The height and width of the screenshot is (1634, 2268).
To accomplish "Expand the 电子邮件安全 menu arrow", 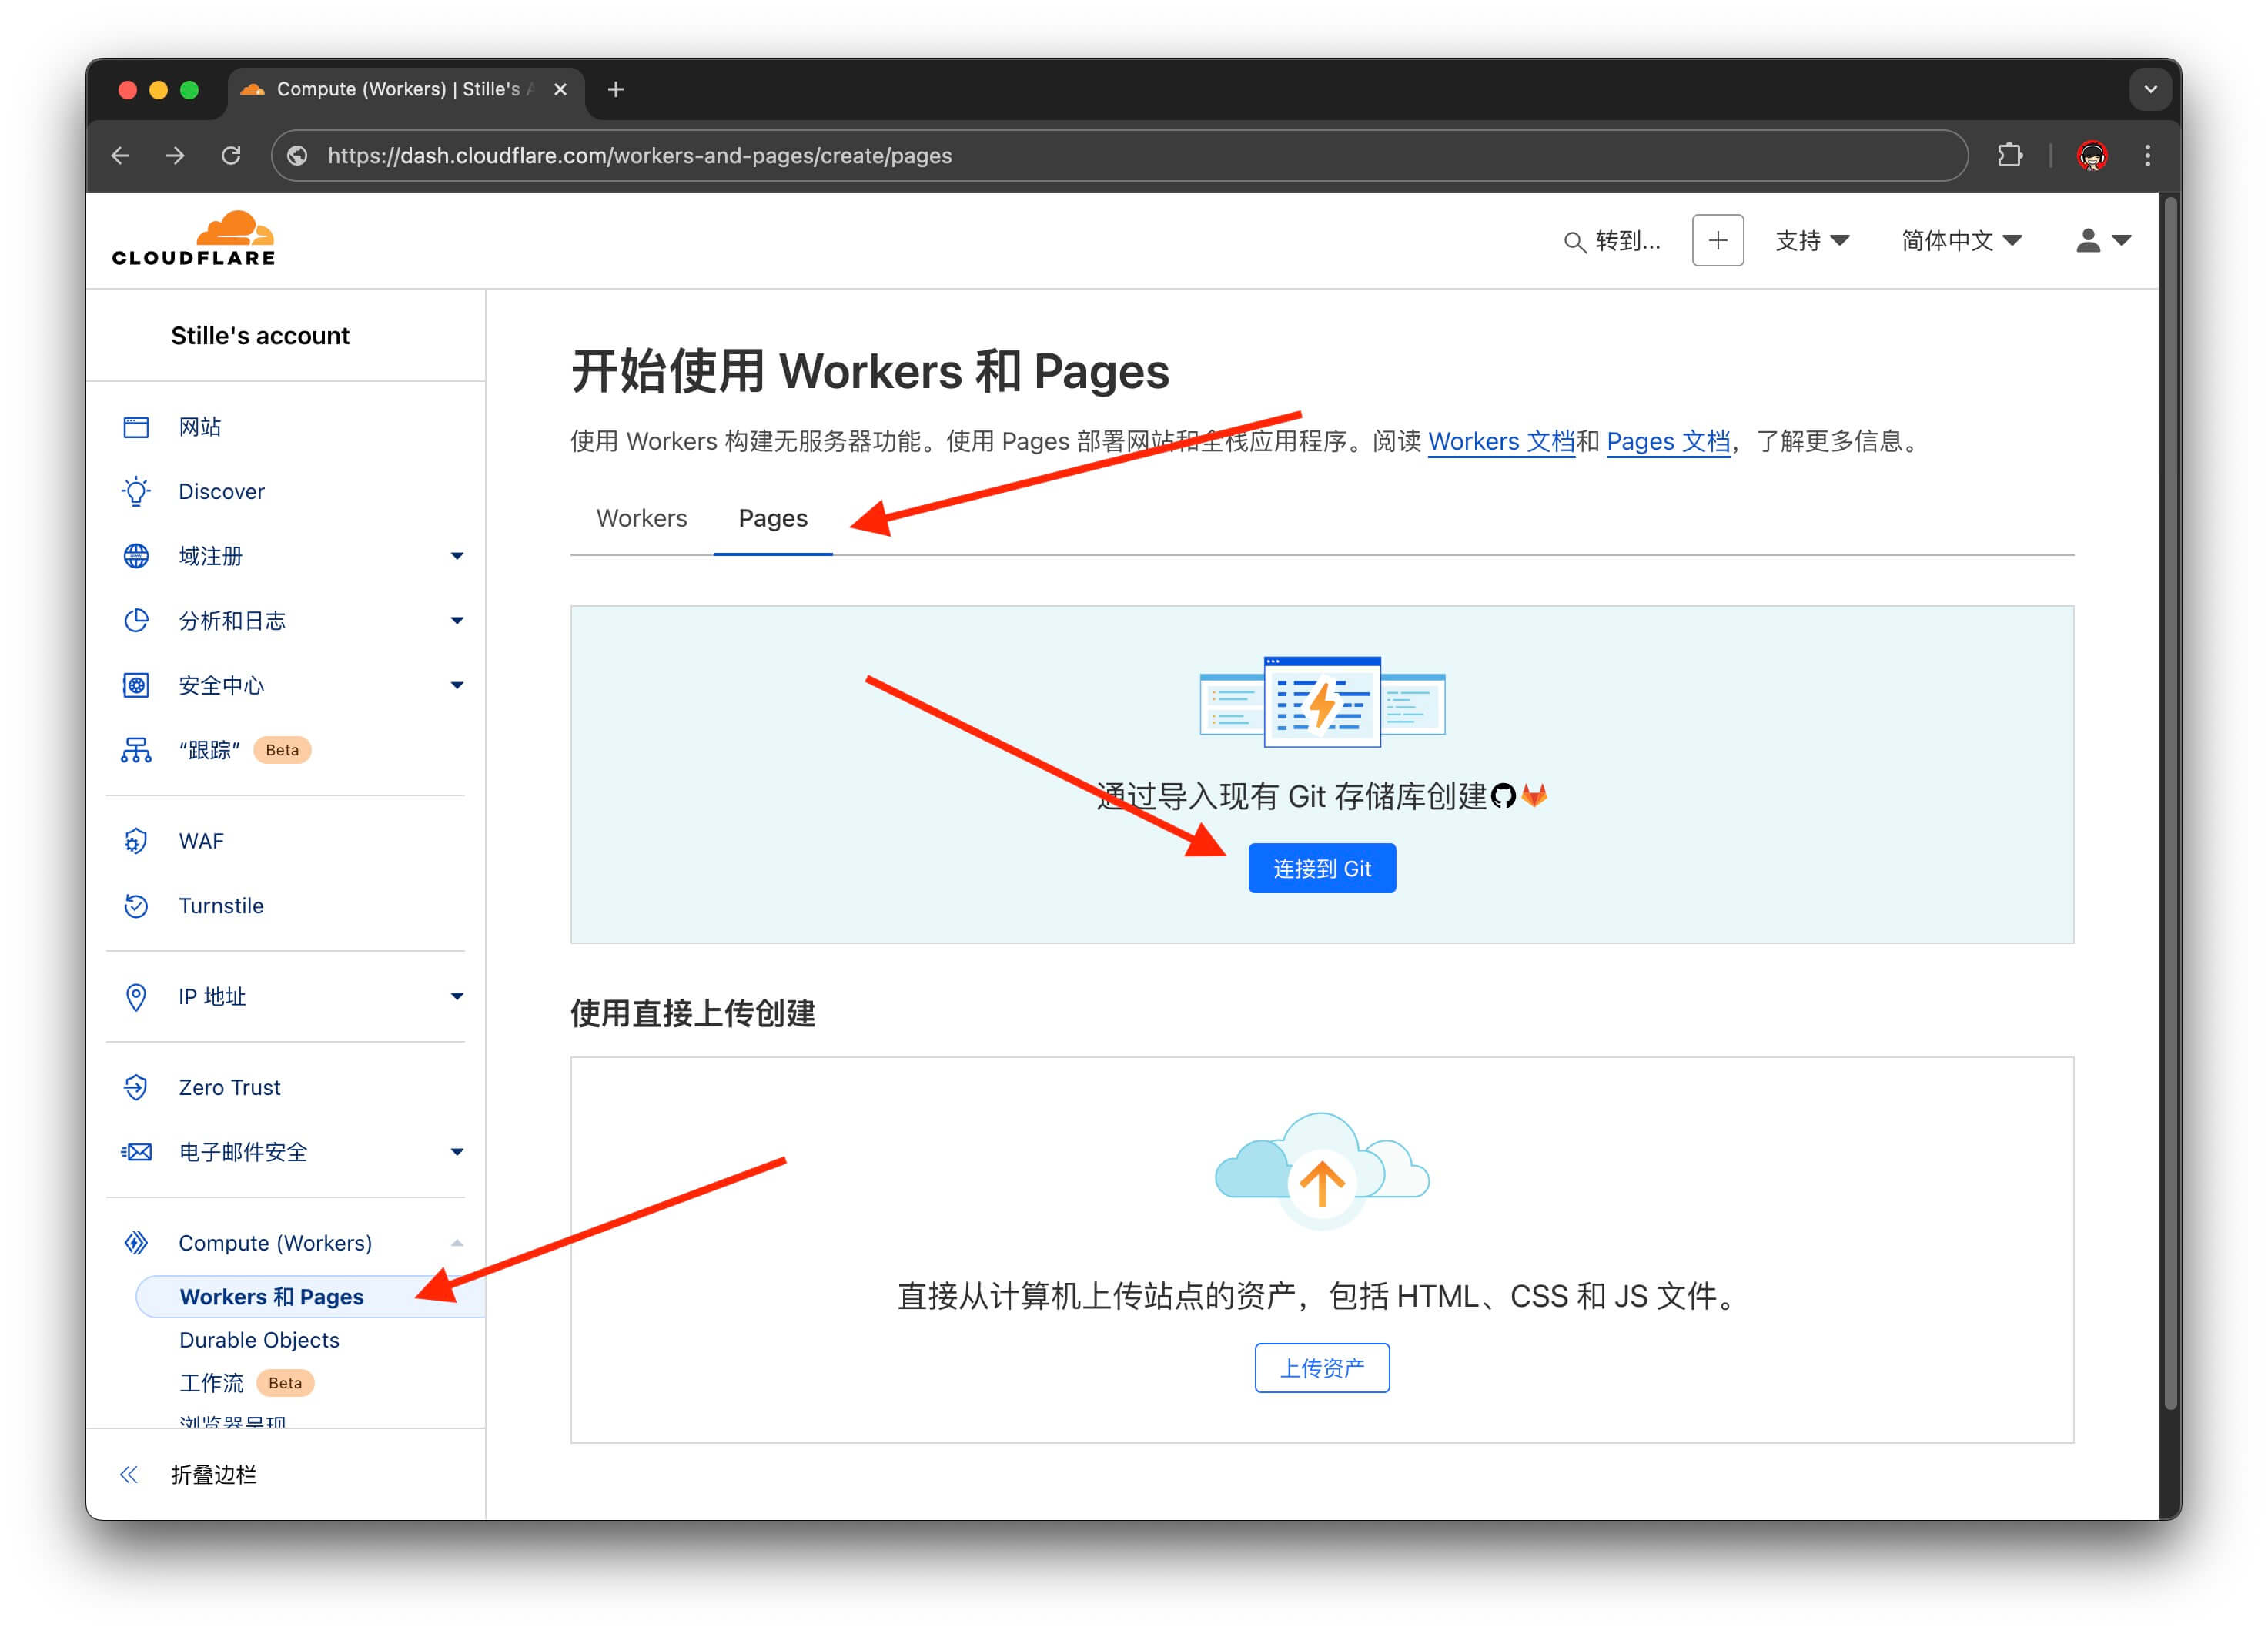I will tap(457, 1152).
